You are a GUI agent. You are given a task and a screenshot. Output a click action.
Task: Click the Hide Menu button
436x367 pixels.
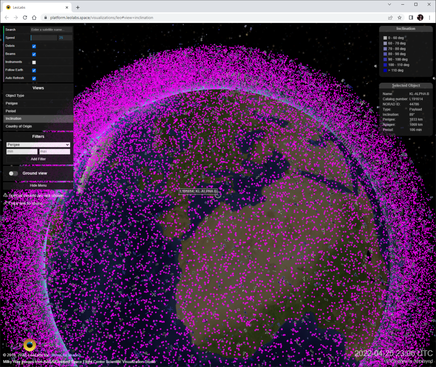point(38,185)
